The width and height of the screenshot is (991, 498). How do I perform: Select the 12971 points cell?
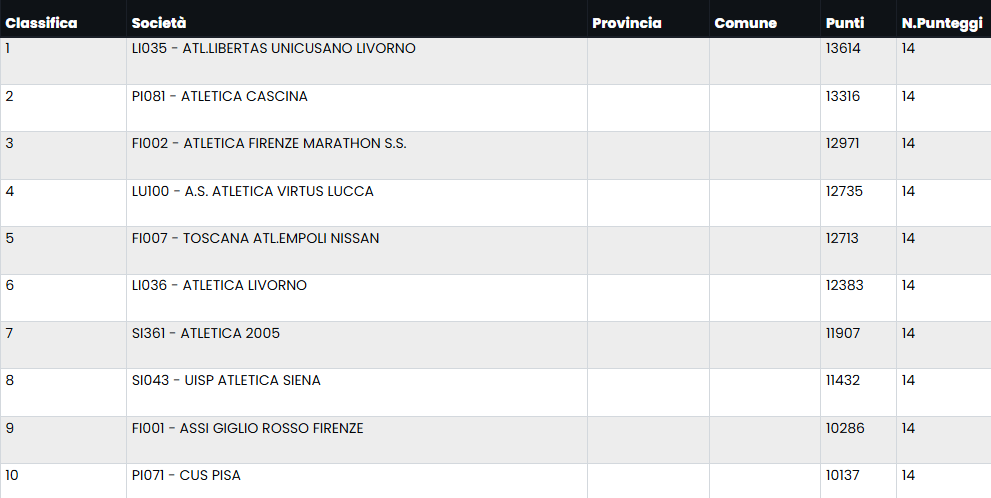pyautogui.click(x=843, y=144)
